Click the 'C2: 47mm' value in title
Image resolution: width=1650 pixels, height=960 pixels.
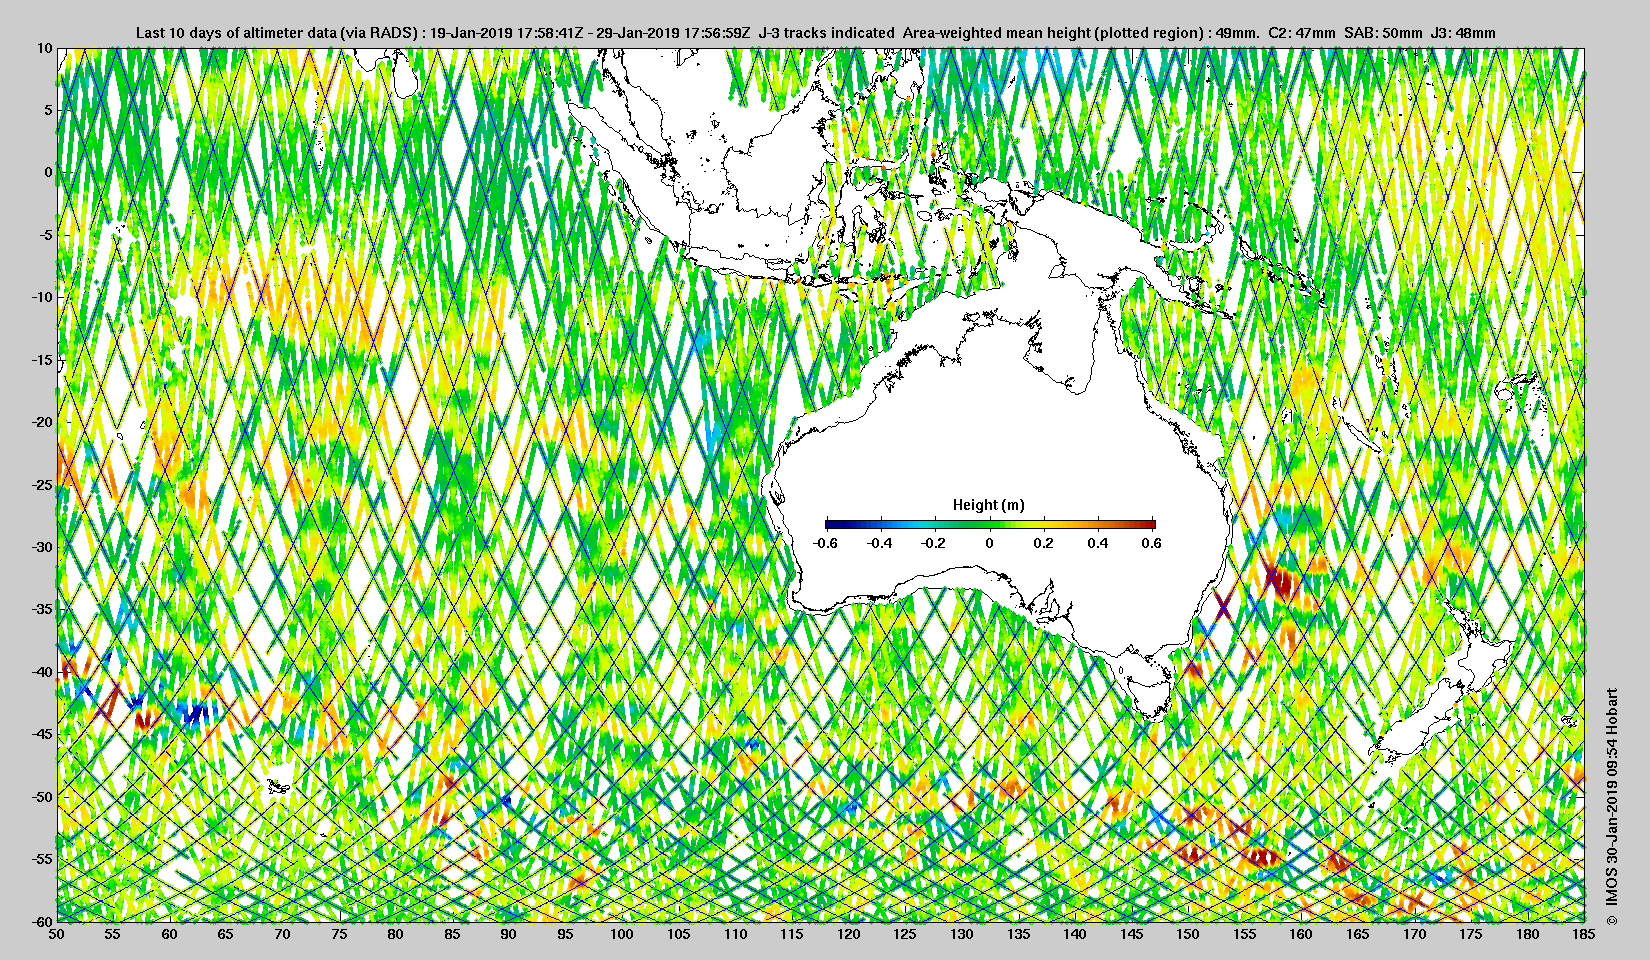(x=1301, y=33)
